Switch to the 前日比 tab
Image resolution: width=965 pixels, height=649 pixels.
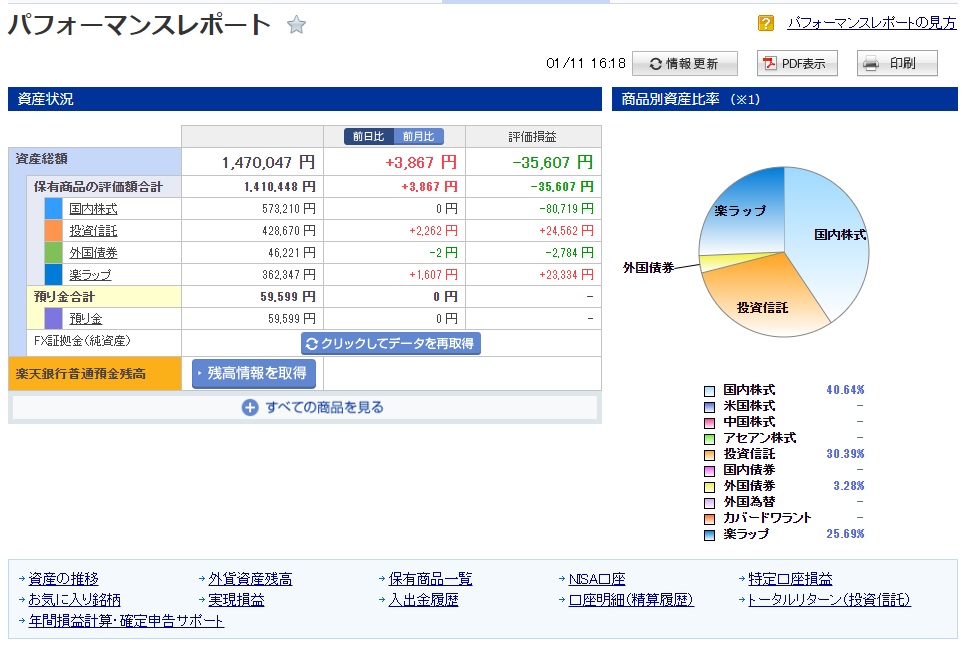pyautogui.click(x=369, y=137)
